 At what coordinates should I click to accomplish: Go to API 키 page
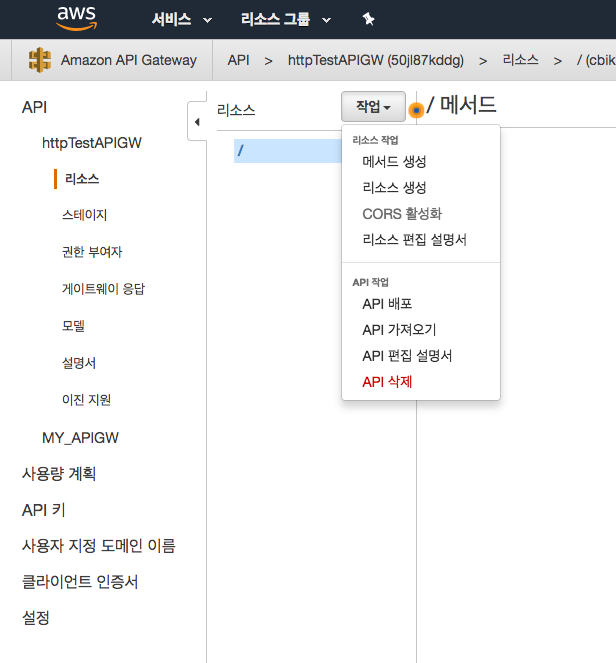click(x=44, y=510)
